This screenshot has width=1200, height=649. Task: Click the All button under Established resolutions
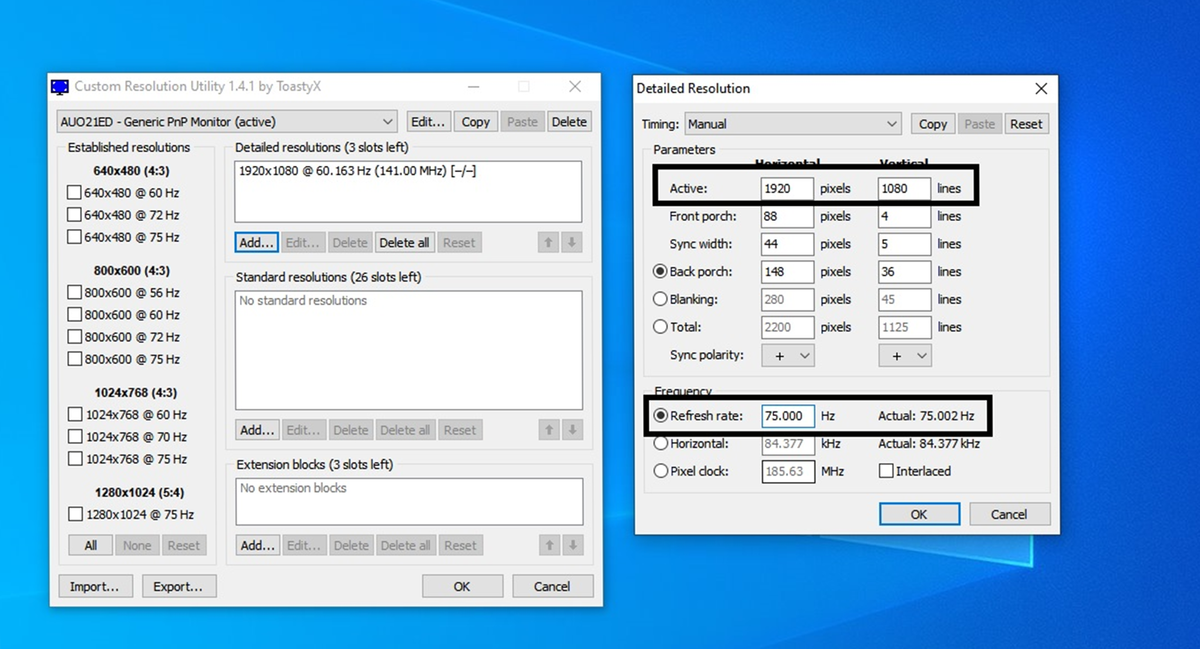[x=91, y=545]
